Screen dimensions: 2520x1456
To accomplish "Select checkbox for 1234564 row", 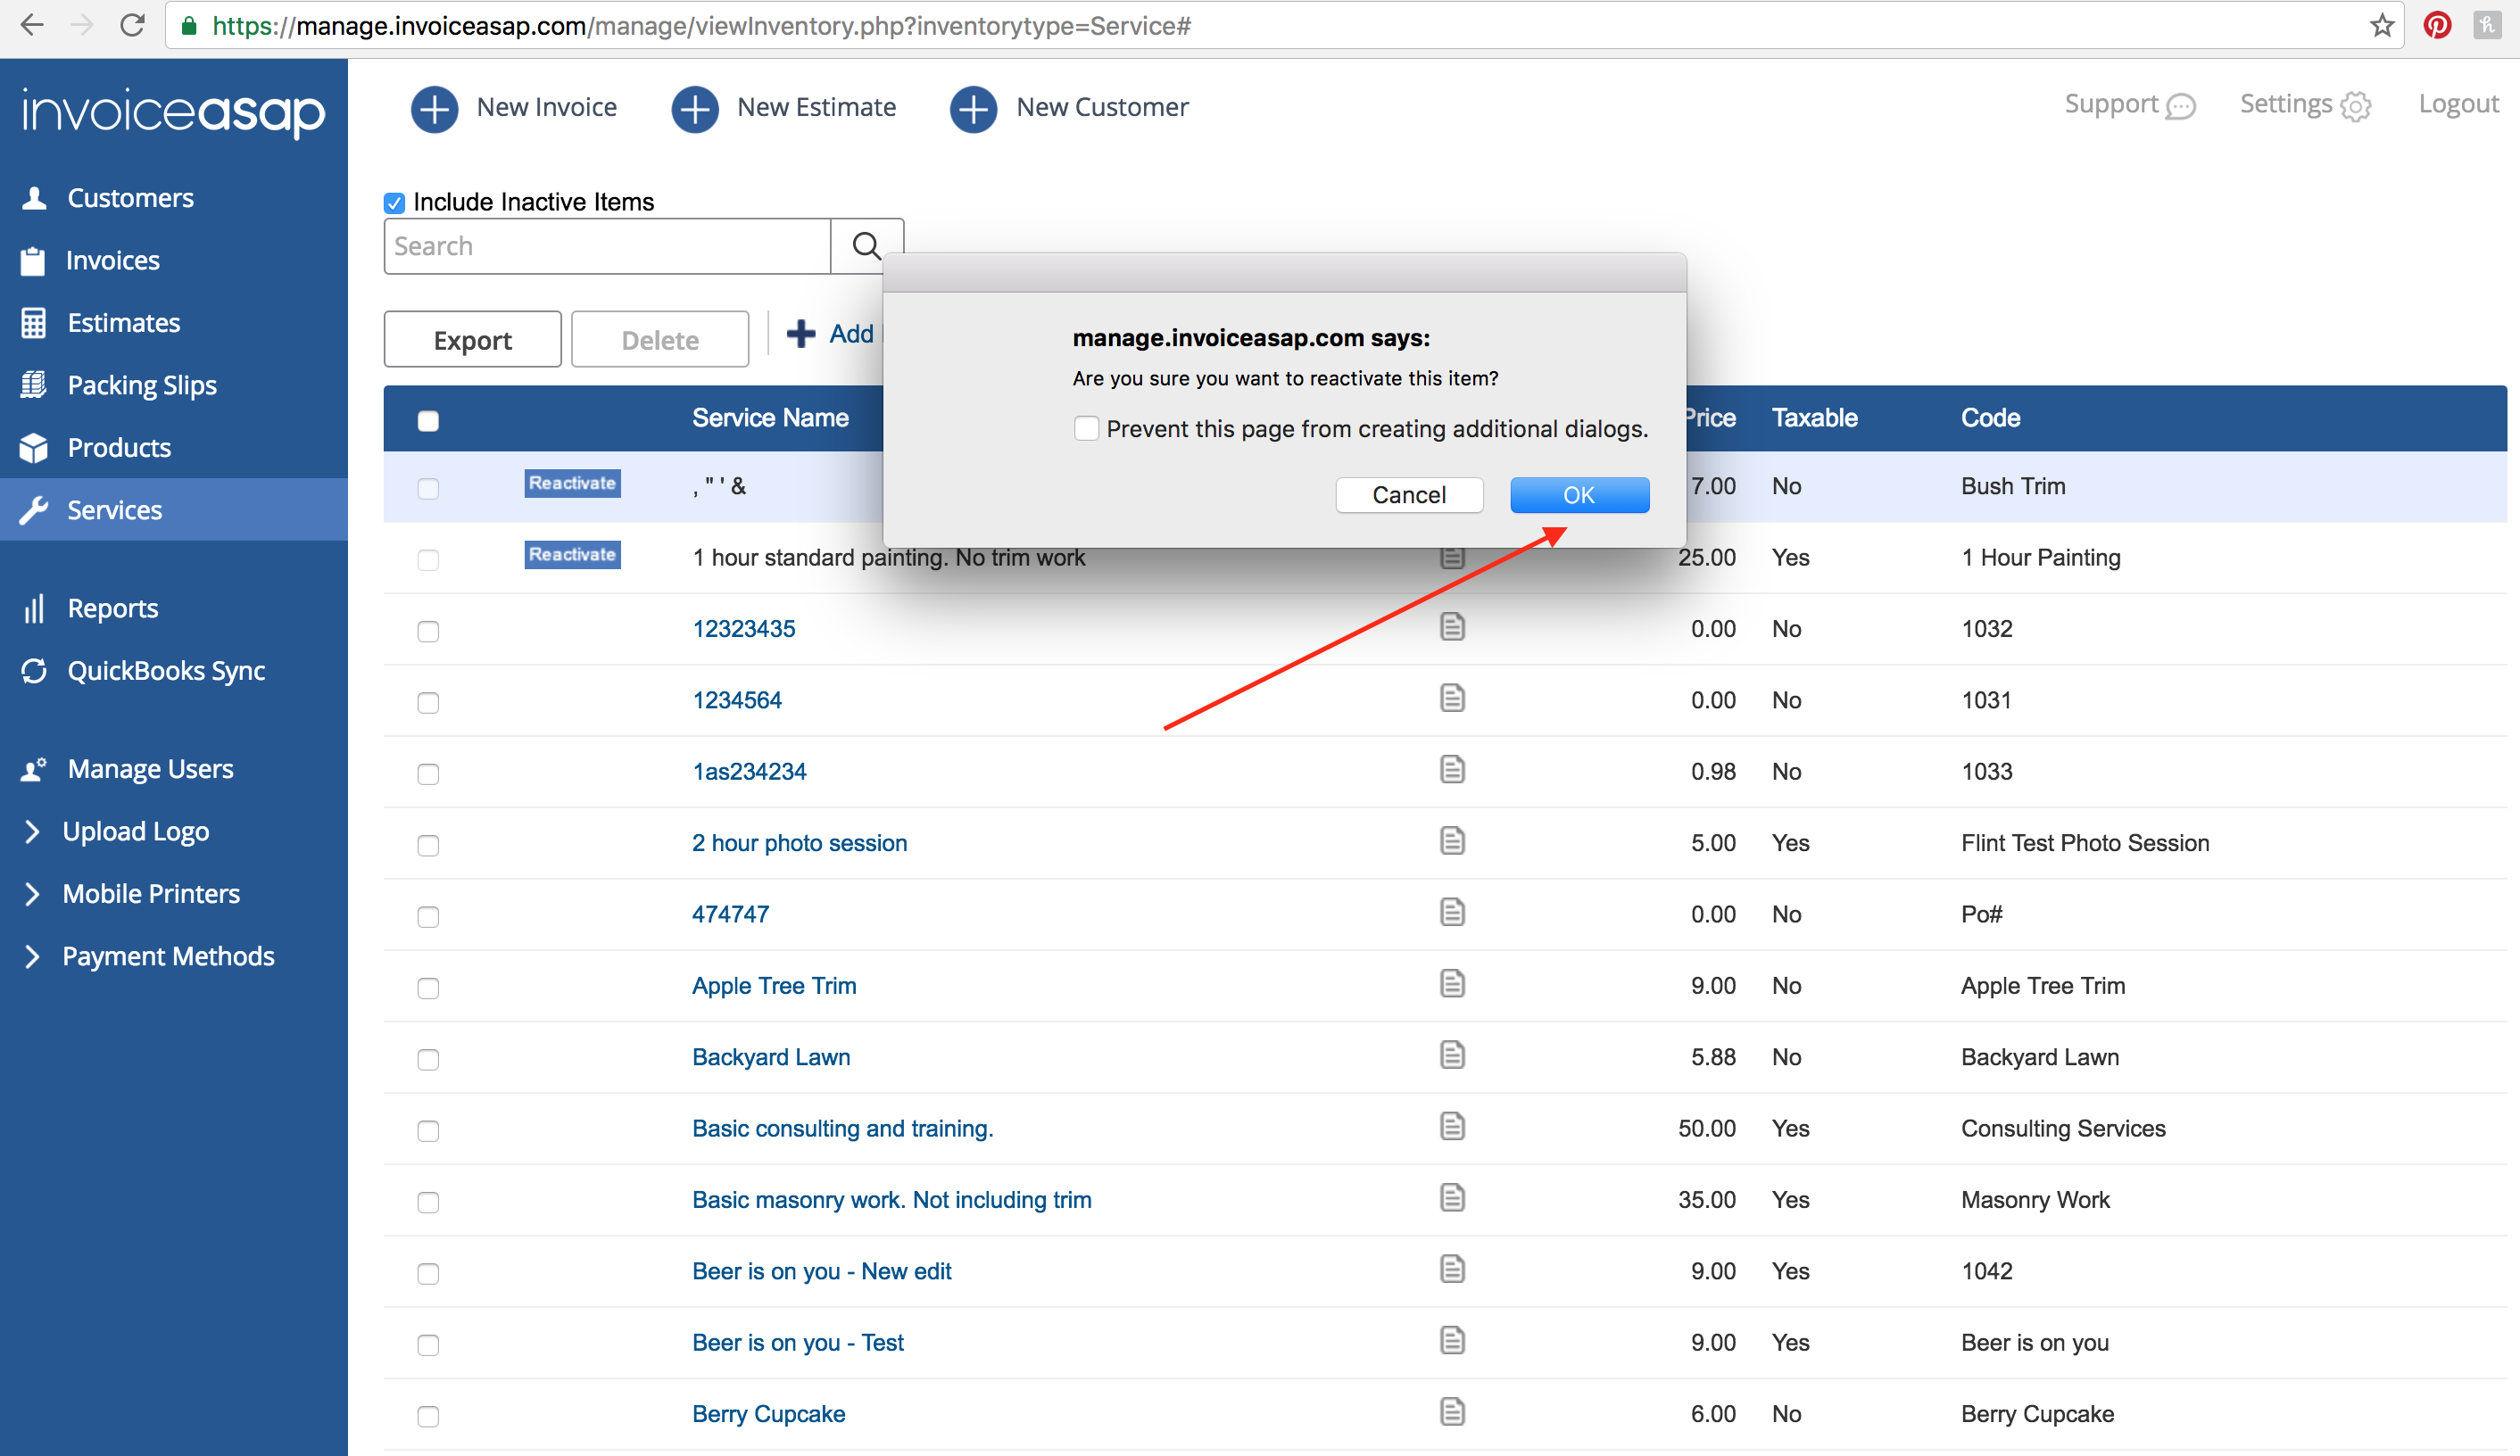I will pyautogui.click(x=428, y=703).
